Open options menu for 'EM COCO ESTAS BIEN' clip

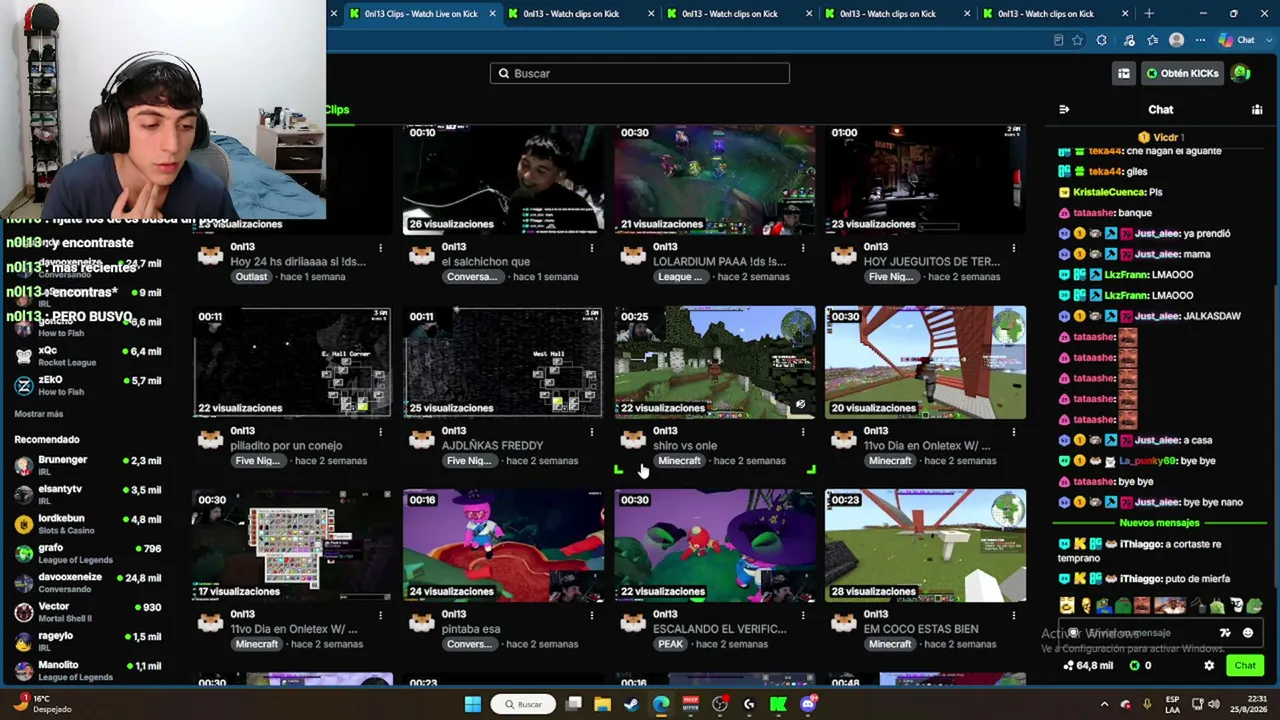(x=1013, y=615)
